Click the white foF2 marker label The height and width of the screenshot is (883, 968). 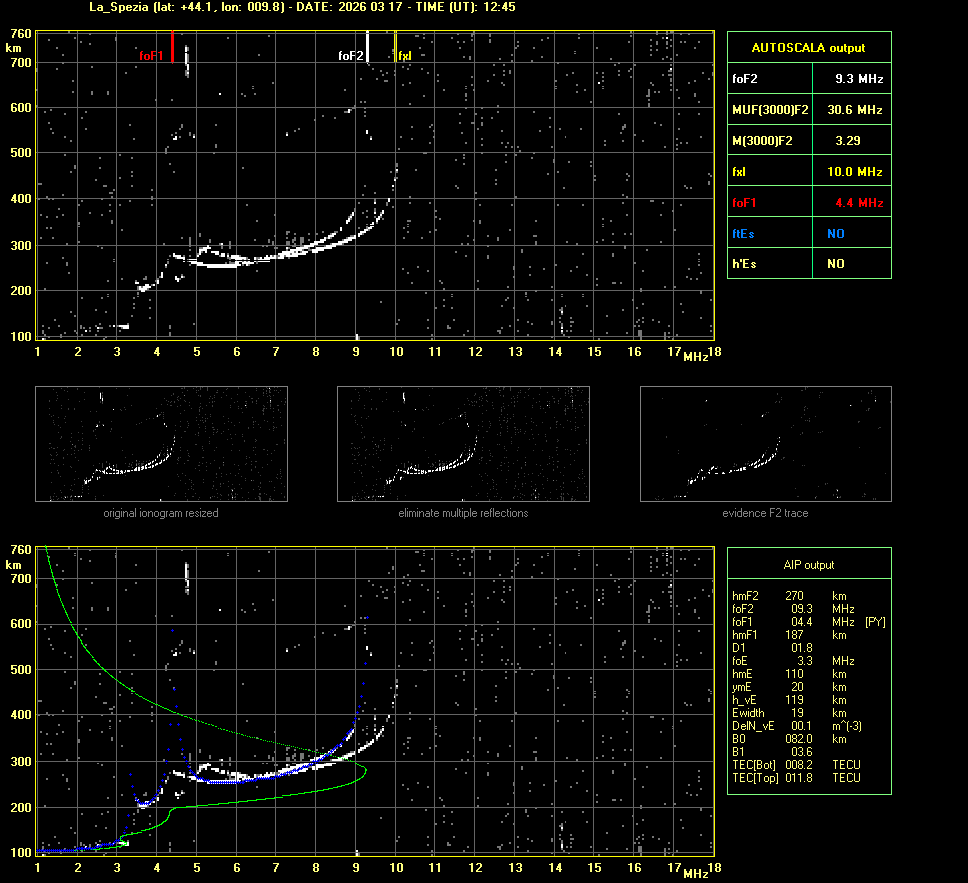350,56
